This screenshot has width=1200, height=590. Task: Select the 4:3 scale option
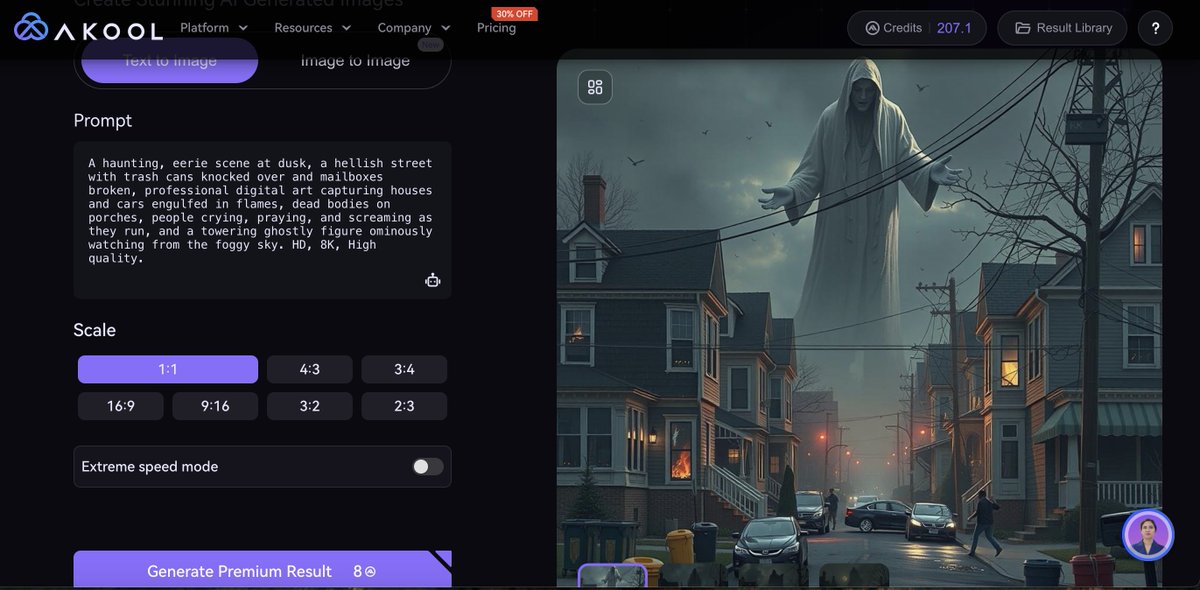pyautogui.click(x=310, y=369)
